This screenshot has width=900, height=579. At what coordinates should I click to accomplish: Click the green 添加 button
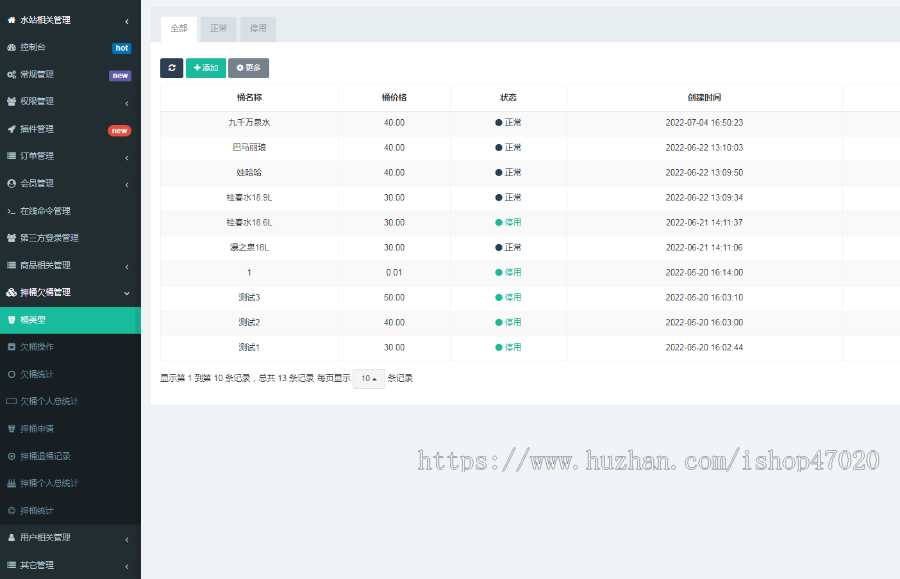(206, 68)
